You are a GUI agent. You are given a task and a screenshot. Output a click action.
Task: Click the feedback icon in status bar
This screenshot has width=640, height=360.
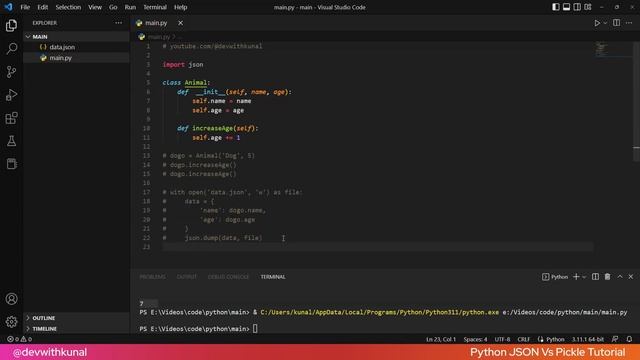coord(615,339)
